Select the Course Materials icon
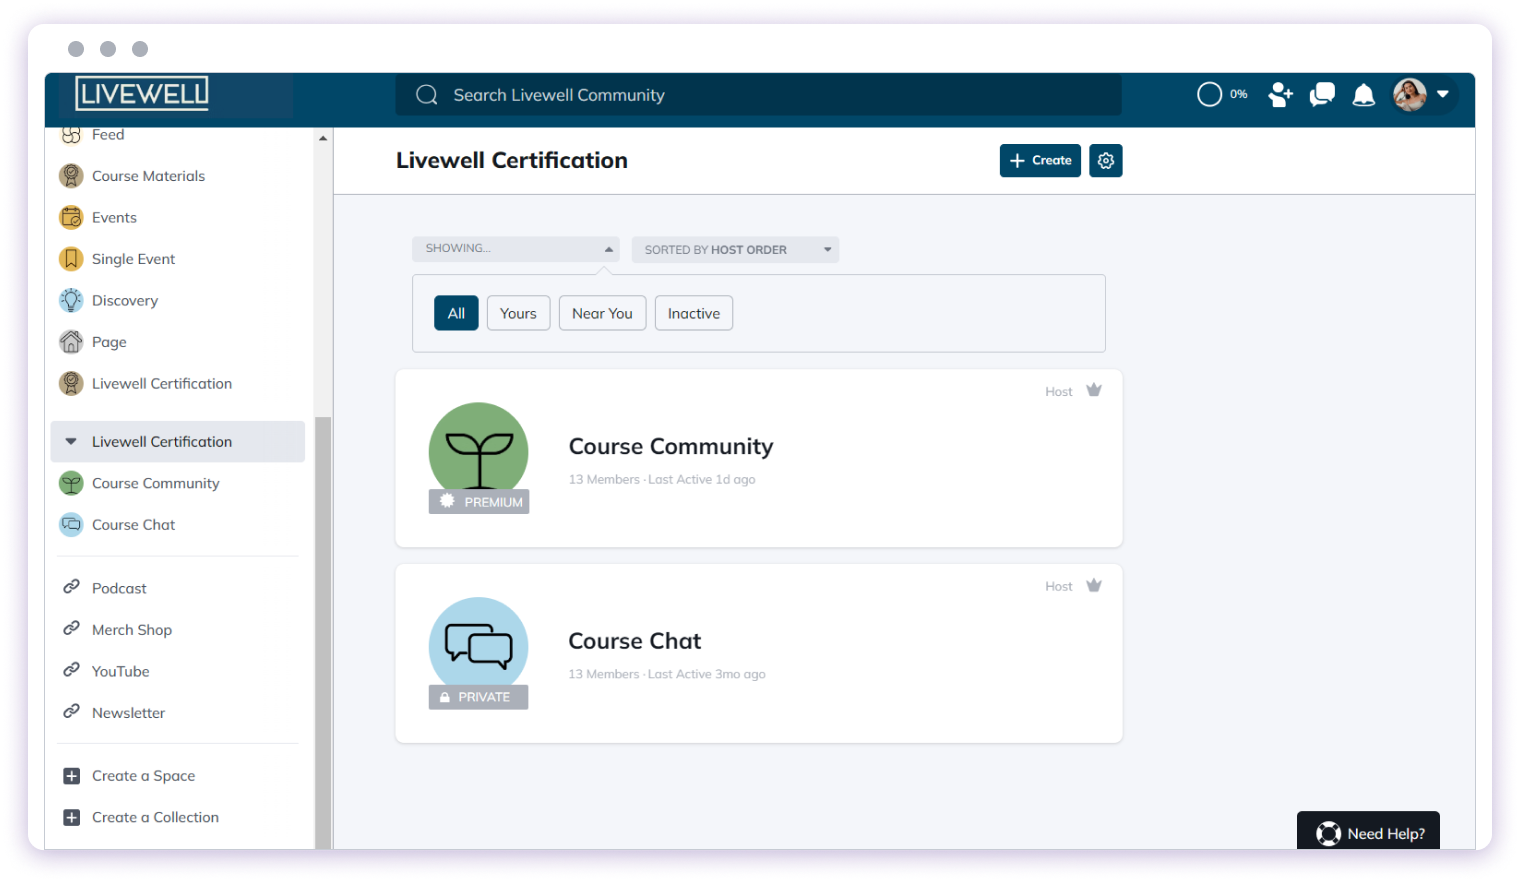 (71, 175)
